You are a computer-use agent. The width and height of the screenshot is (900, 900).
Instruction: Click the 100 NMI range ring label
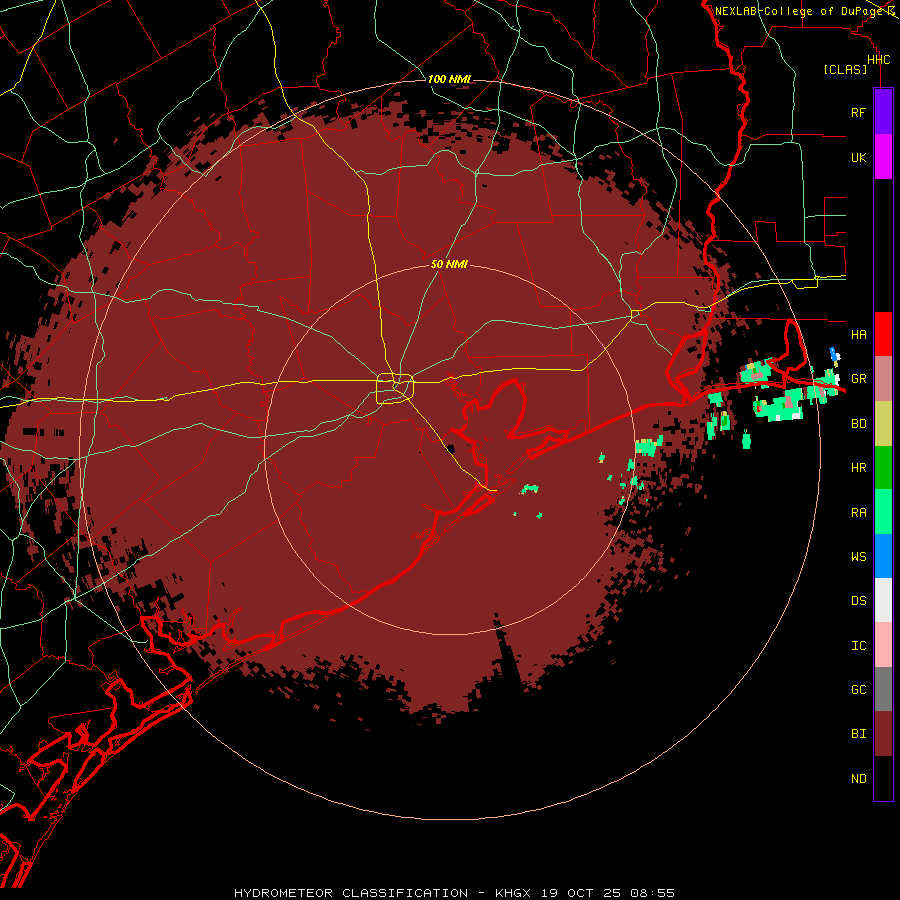click(449, 79)
